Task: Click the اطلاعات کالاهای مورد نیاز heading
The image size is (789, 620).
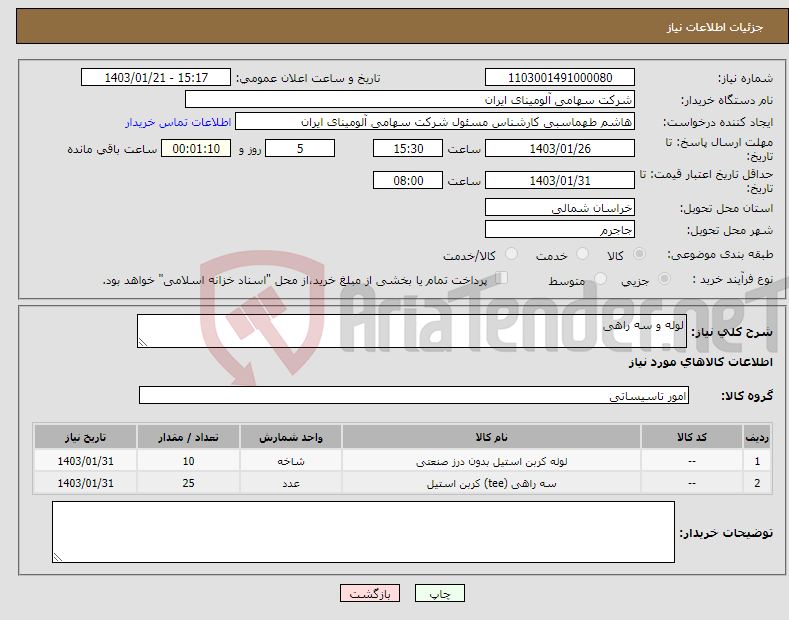Action: 700,362
